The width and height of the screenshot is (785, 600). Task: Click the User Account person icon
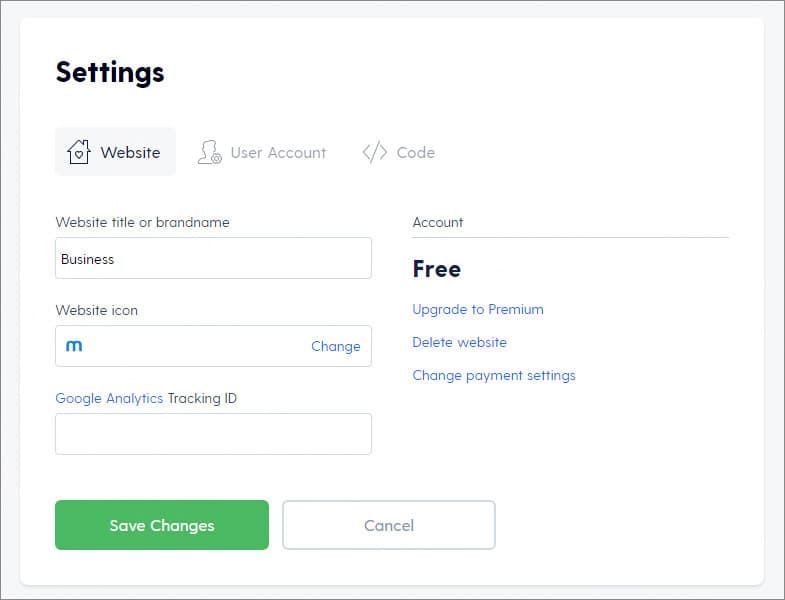pos(209,152)
